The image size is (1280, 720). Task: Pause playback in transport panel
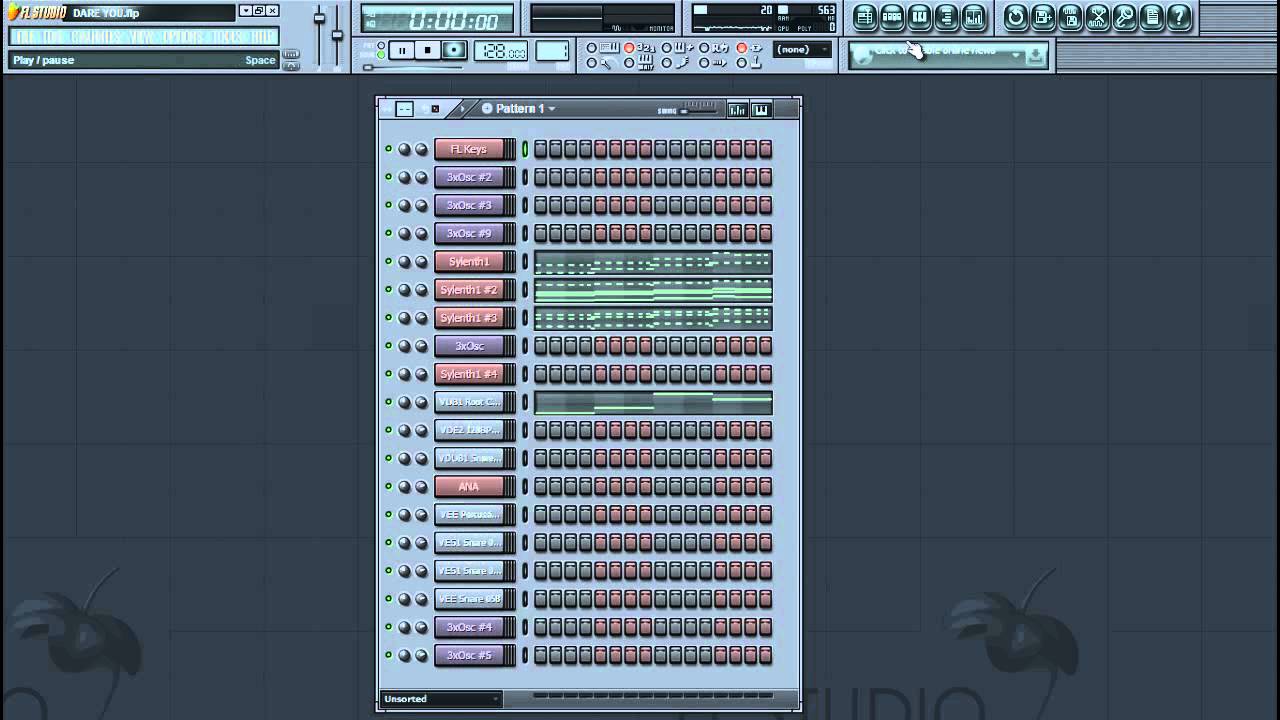point(402,50)
